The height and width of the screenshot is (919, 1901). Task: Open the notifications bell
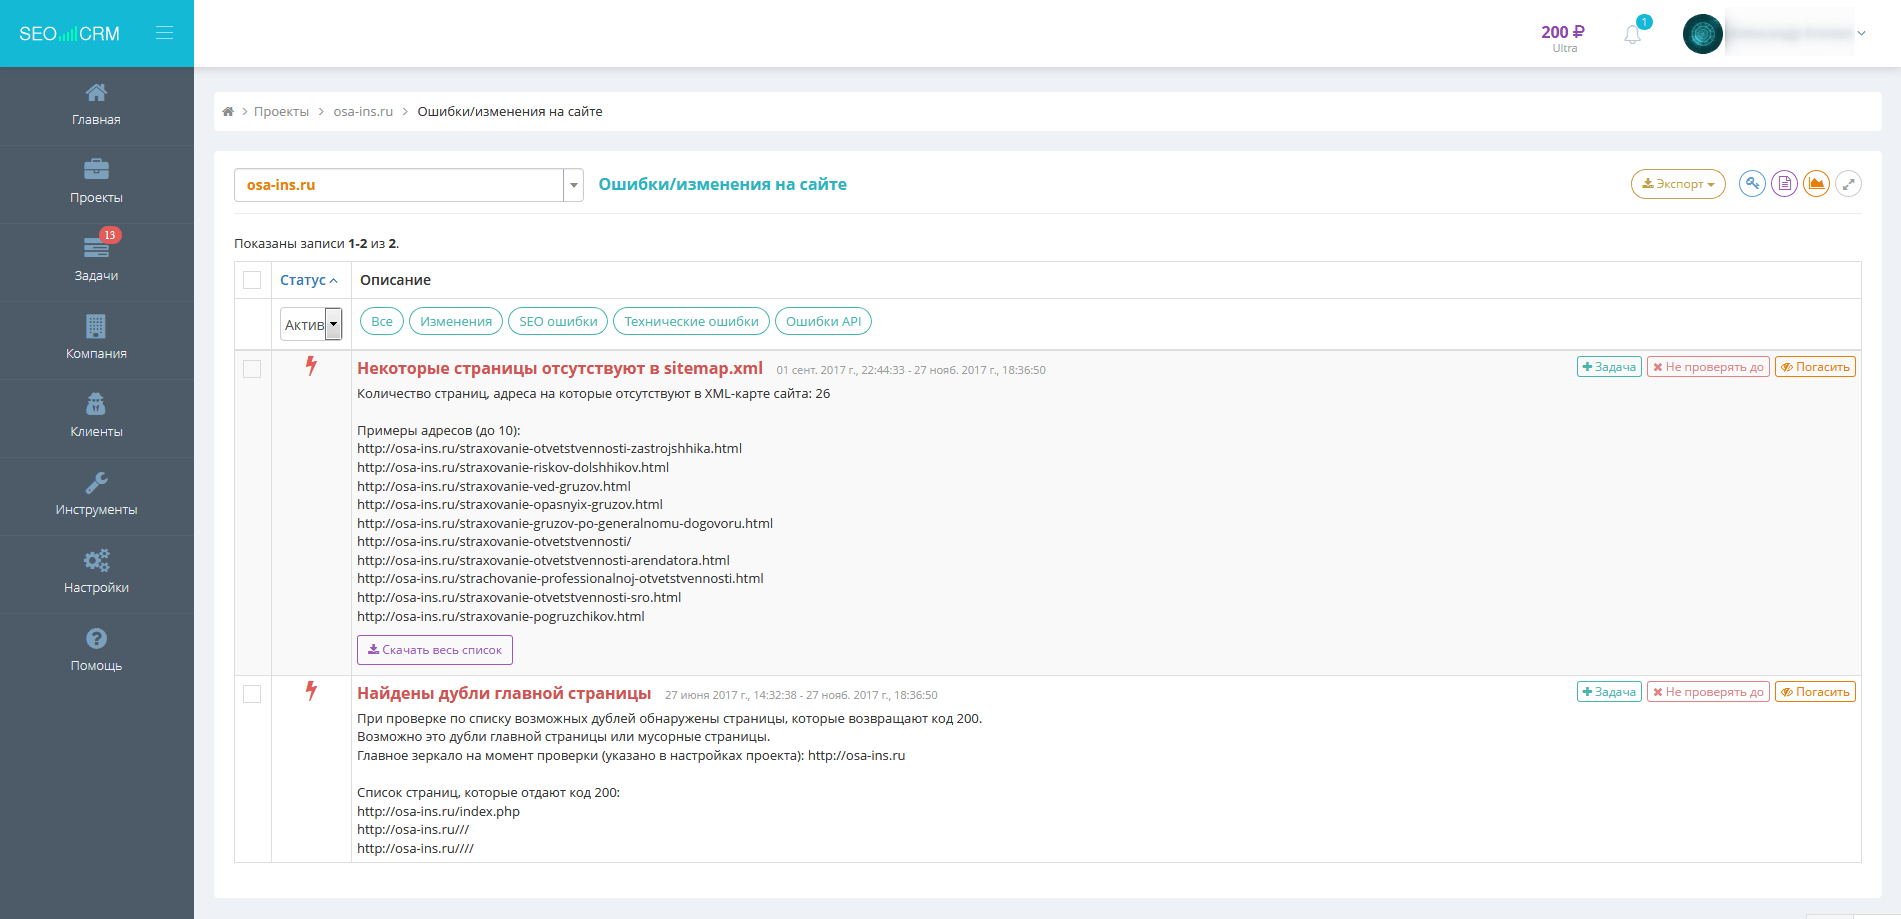(x=1633, y=34)
